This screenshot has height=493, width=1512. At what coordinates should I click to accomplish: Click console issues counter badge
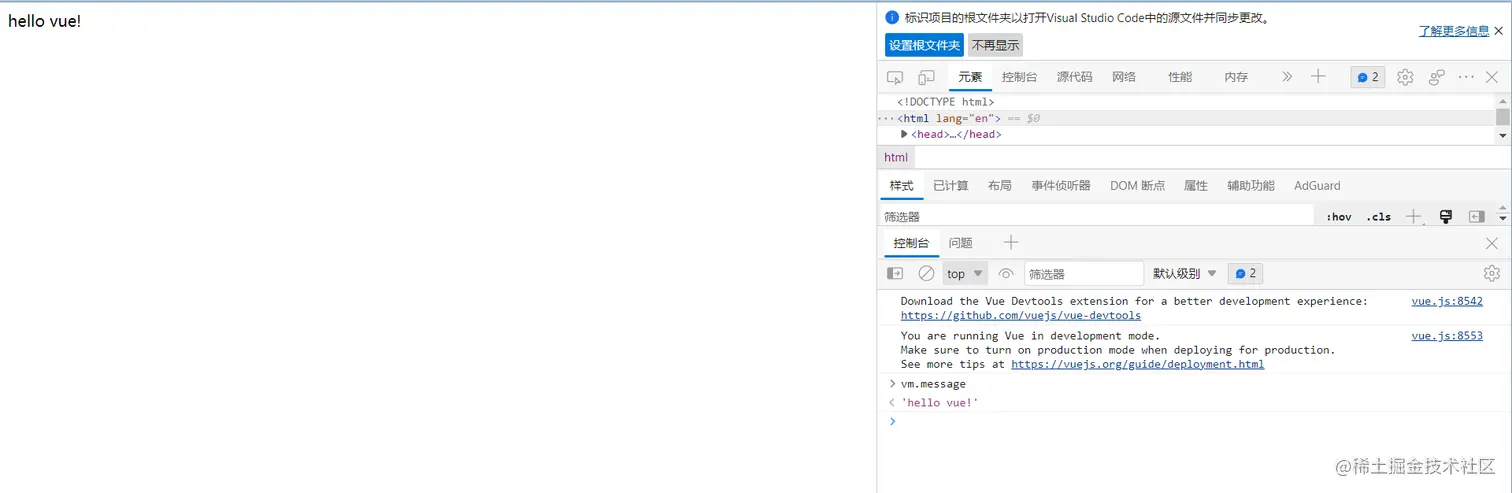(1245, 273)
